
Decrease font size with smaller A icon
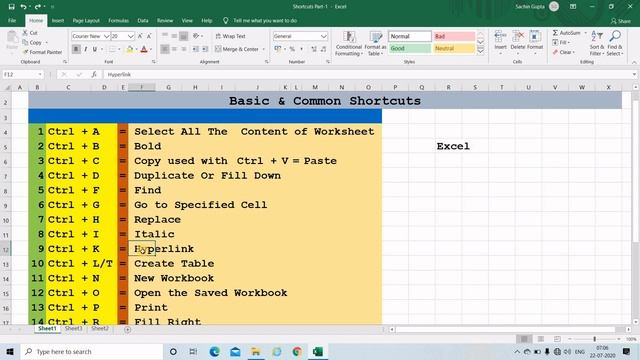point(149,36)
